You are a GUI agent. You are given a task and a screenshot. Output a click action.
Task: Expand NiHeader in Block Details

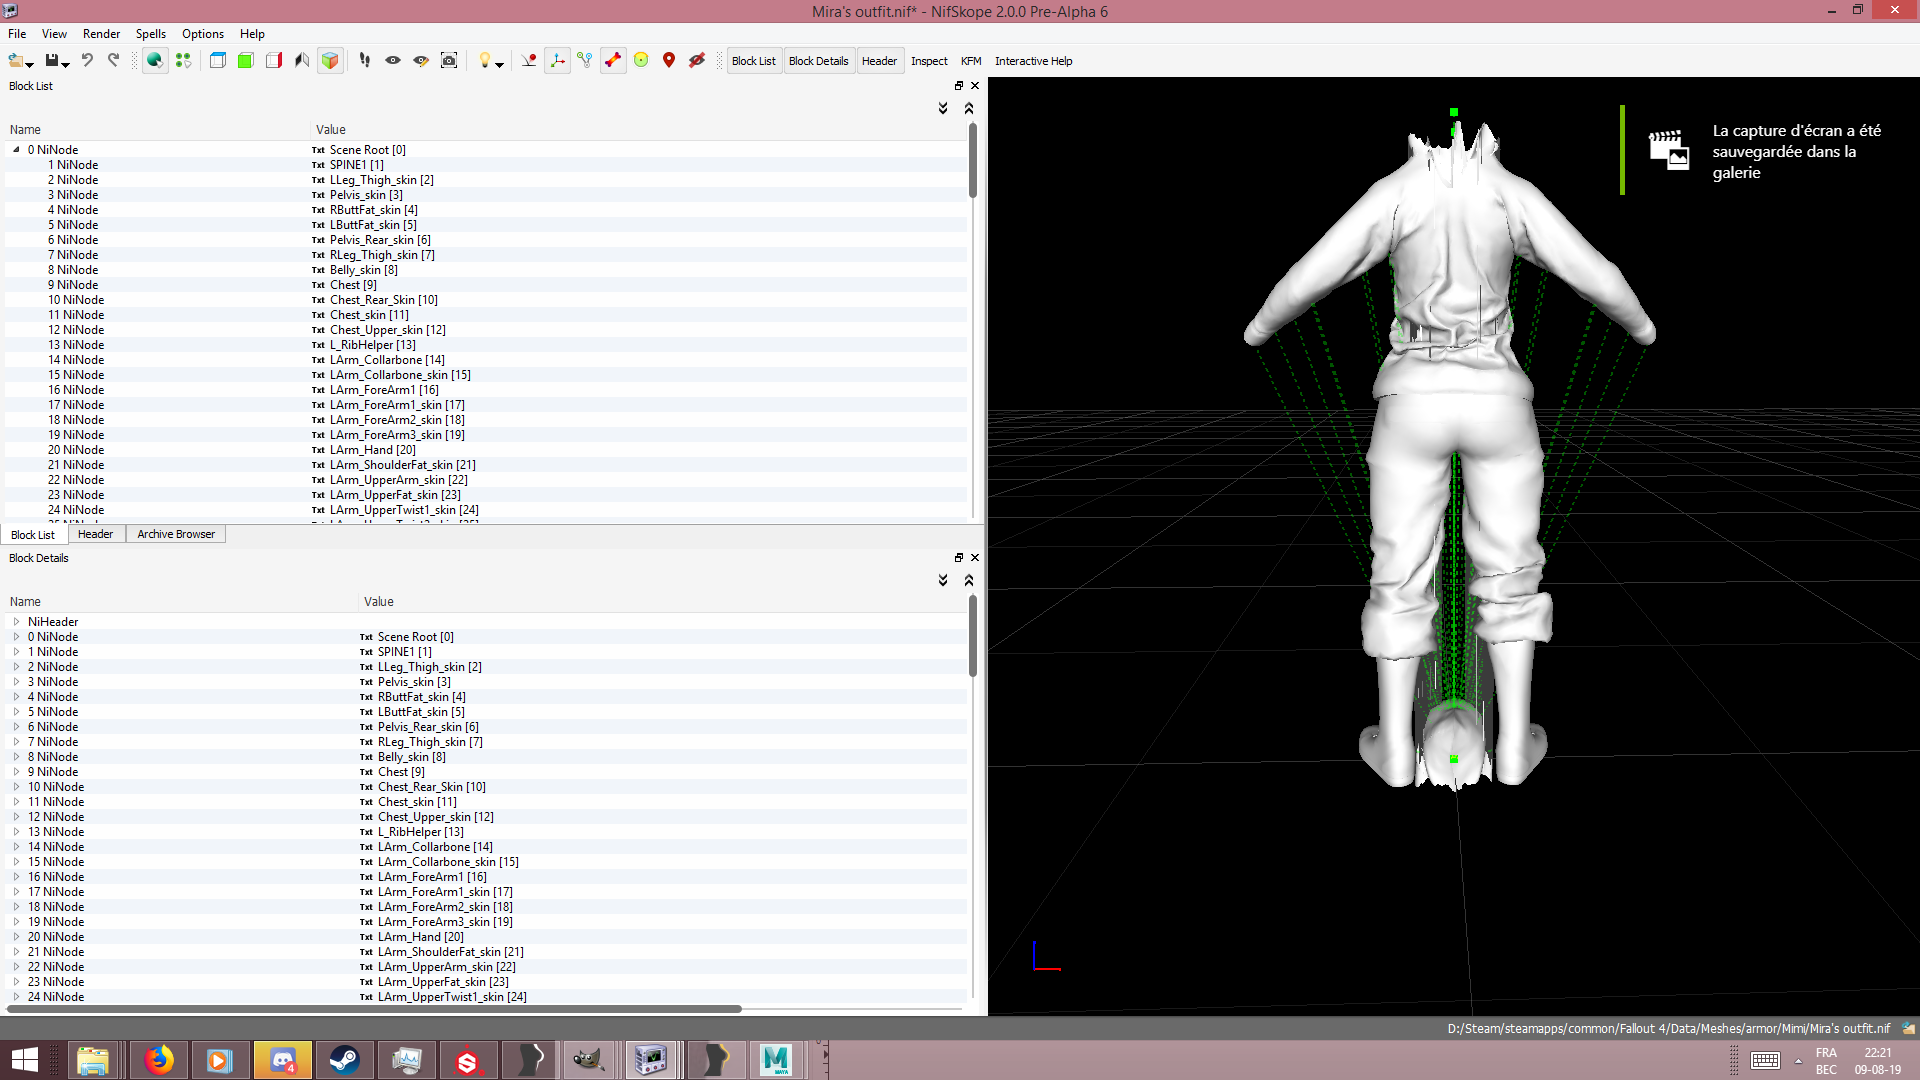16,622
